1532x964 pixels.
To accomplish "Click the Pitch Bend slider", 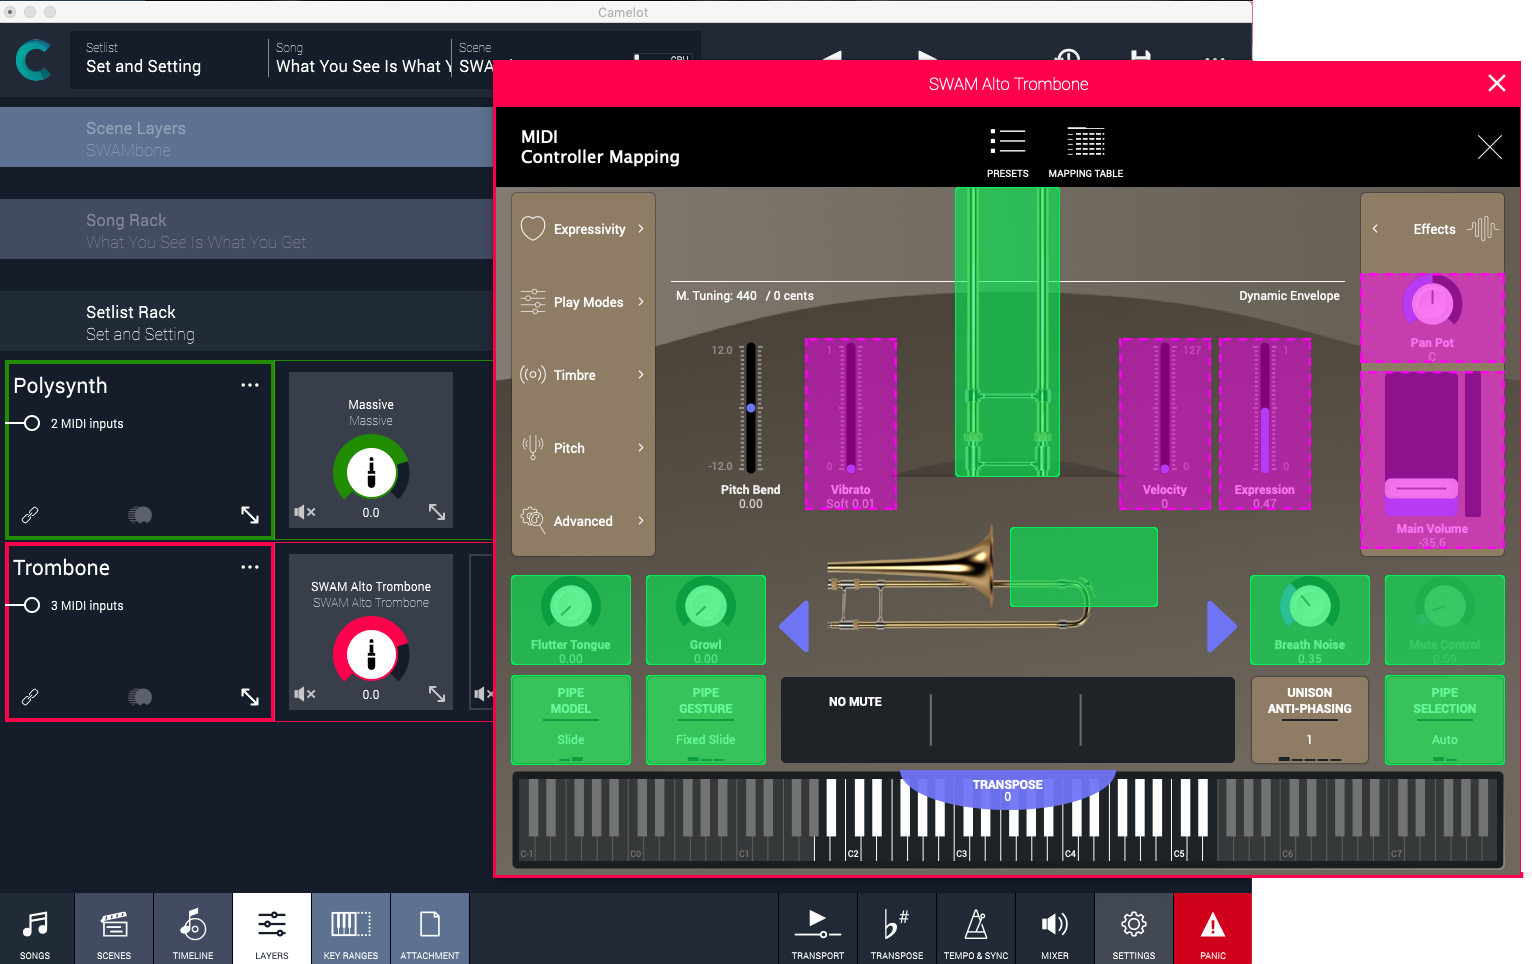I will (751, 408).
